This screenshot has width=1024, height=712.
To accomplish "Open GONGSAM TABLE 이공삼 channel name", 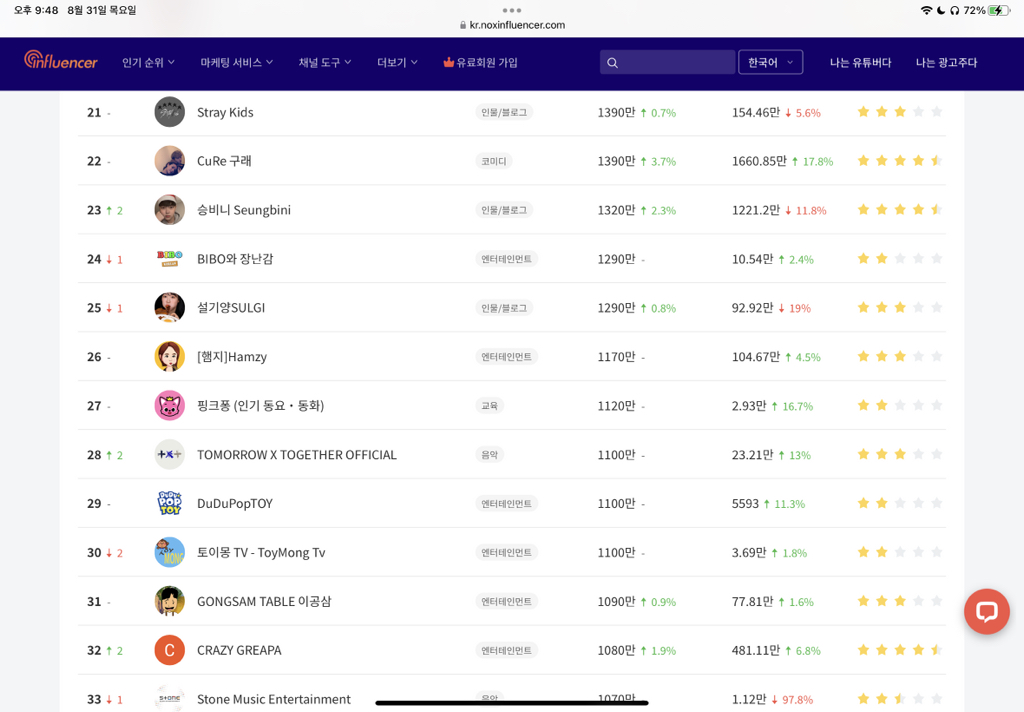I will coord(264,602).
